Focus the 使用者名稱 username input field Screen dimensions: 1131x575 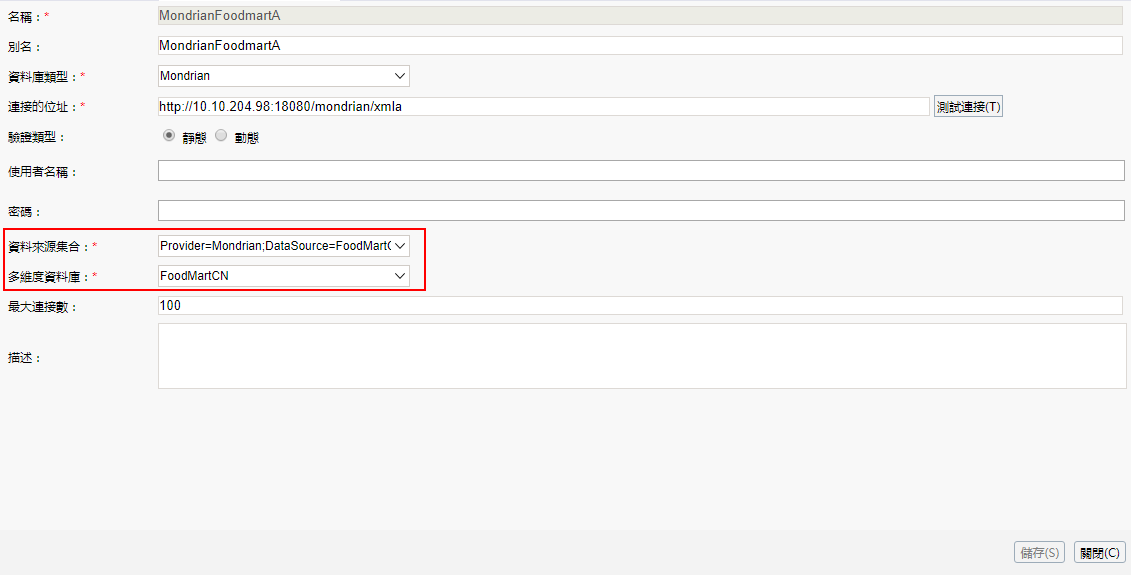point(640,171)
